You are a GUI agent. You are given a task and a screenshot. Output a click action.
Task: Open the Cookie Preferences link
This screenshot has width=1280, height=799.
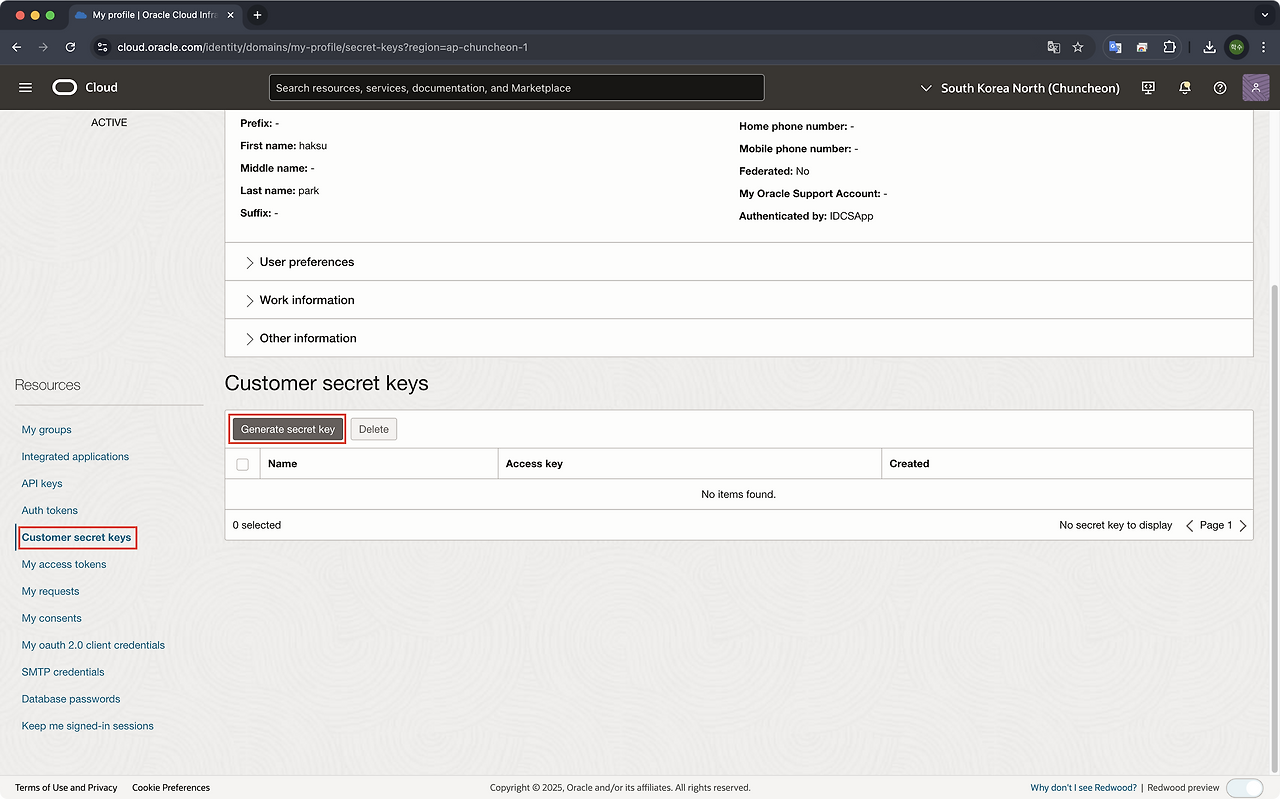[171, 788]
